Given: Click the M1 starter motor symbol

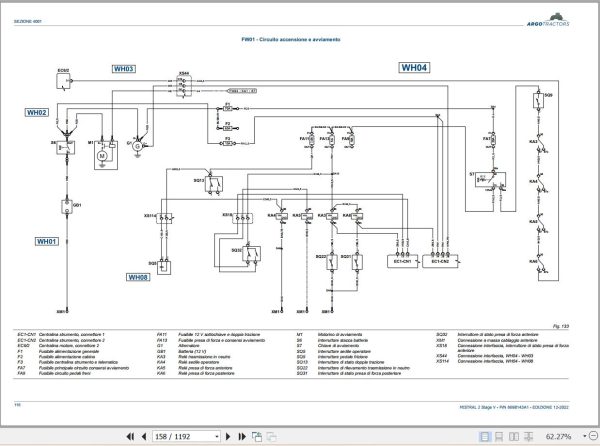Looking at the screenshot, I should [106, 155].
